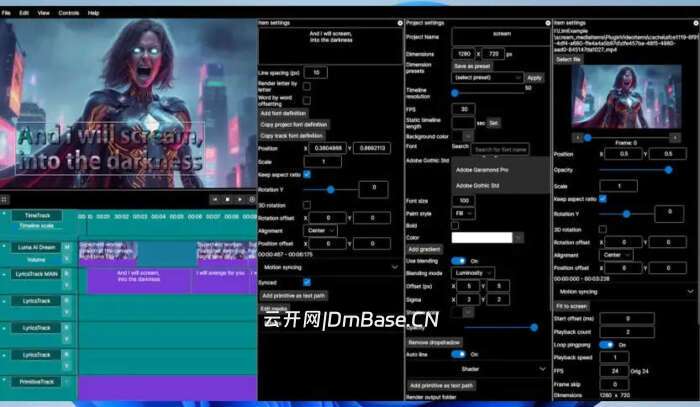Viewport: 700px width, 407px height.
Task: Step to next frame under video thumbnail
Action: point(675,138)
